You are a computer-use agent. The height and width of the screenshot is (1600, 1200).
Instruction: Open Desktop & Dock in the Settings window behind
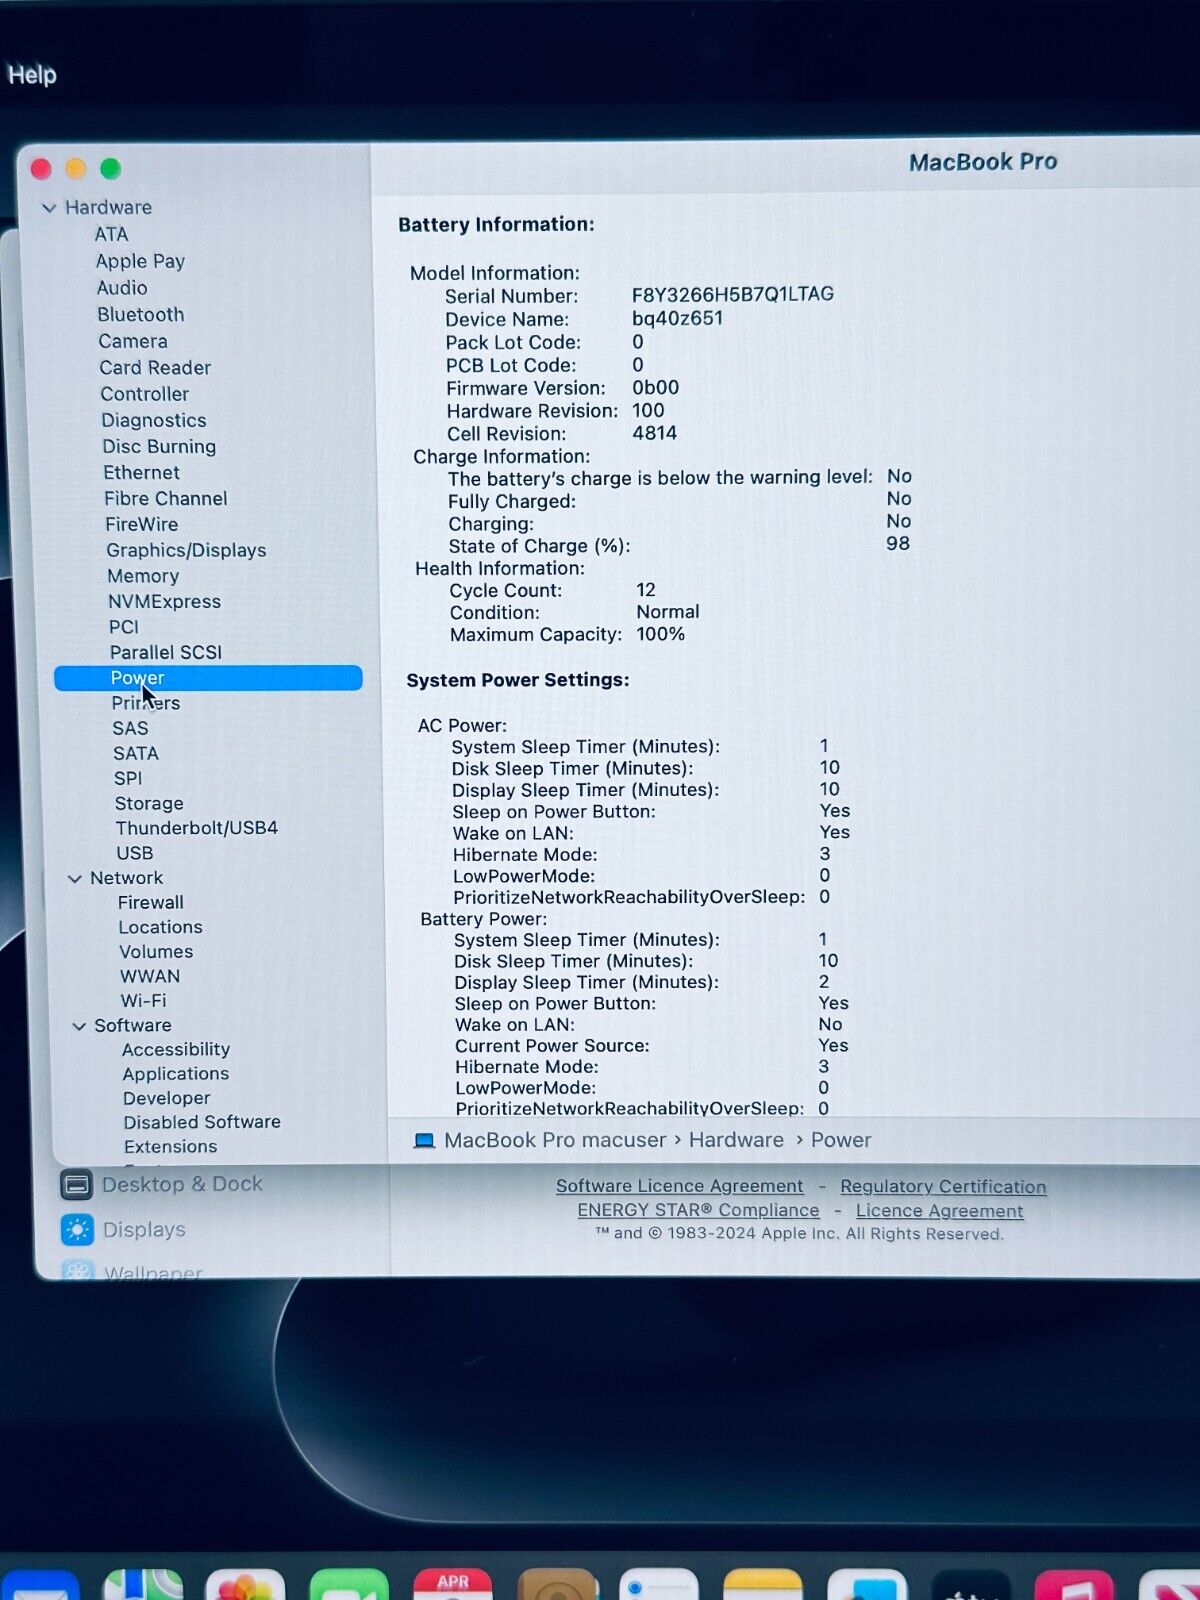pos(182,1185)
